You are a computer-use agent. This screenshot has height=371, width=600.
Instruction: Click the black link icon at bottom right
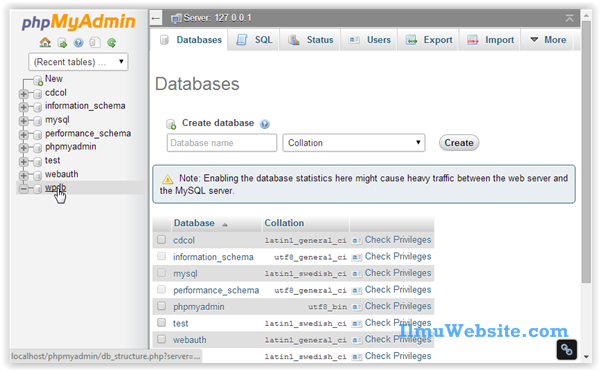(x=566, y=350)
